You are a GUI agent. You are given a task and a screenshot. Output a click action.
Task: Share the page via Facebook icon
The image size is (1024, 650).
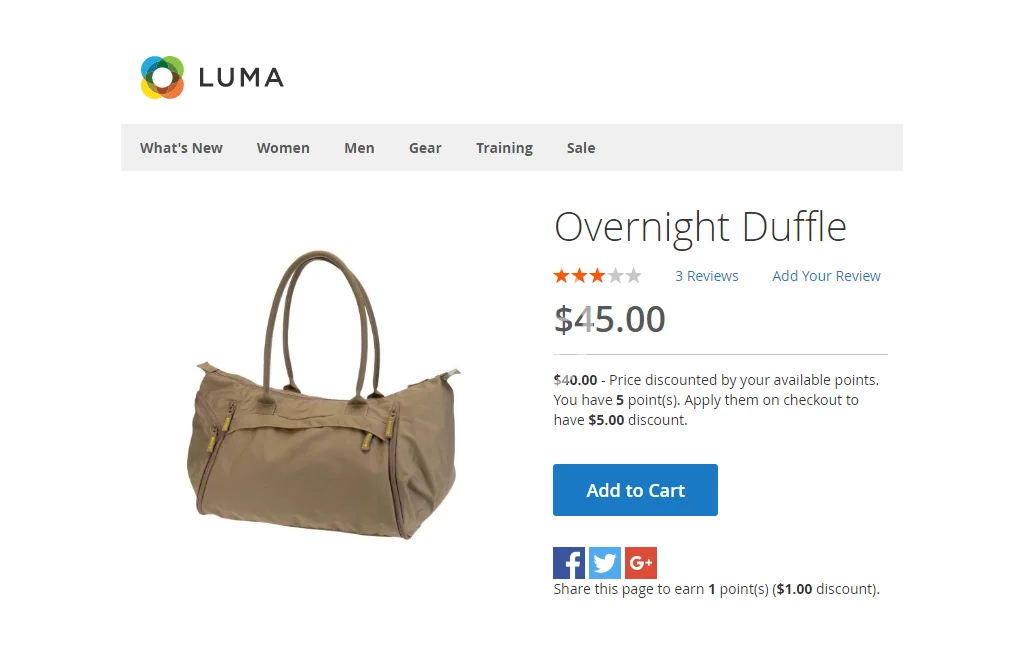(569, 562)
